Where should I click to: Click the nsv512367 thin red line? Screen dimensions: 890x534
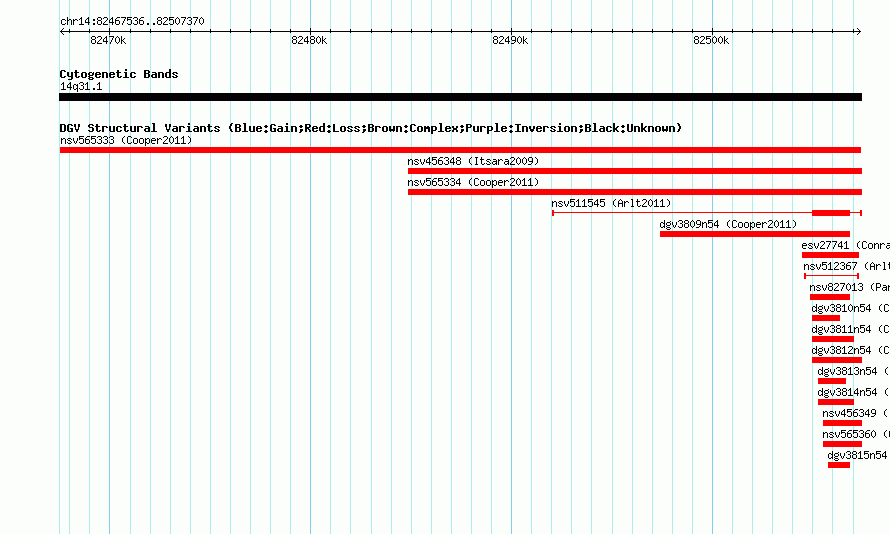(832, 276)
